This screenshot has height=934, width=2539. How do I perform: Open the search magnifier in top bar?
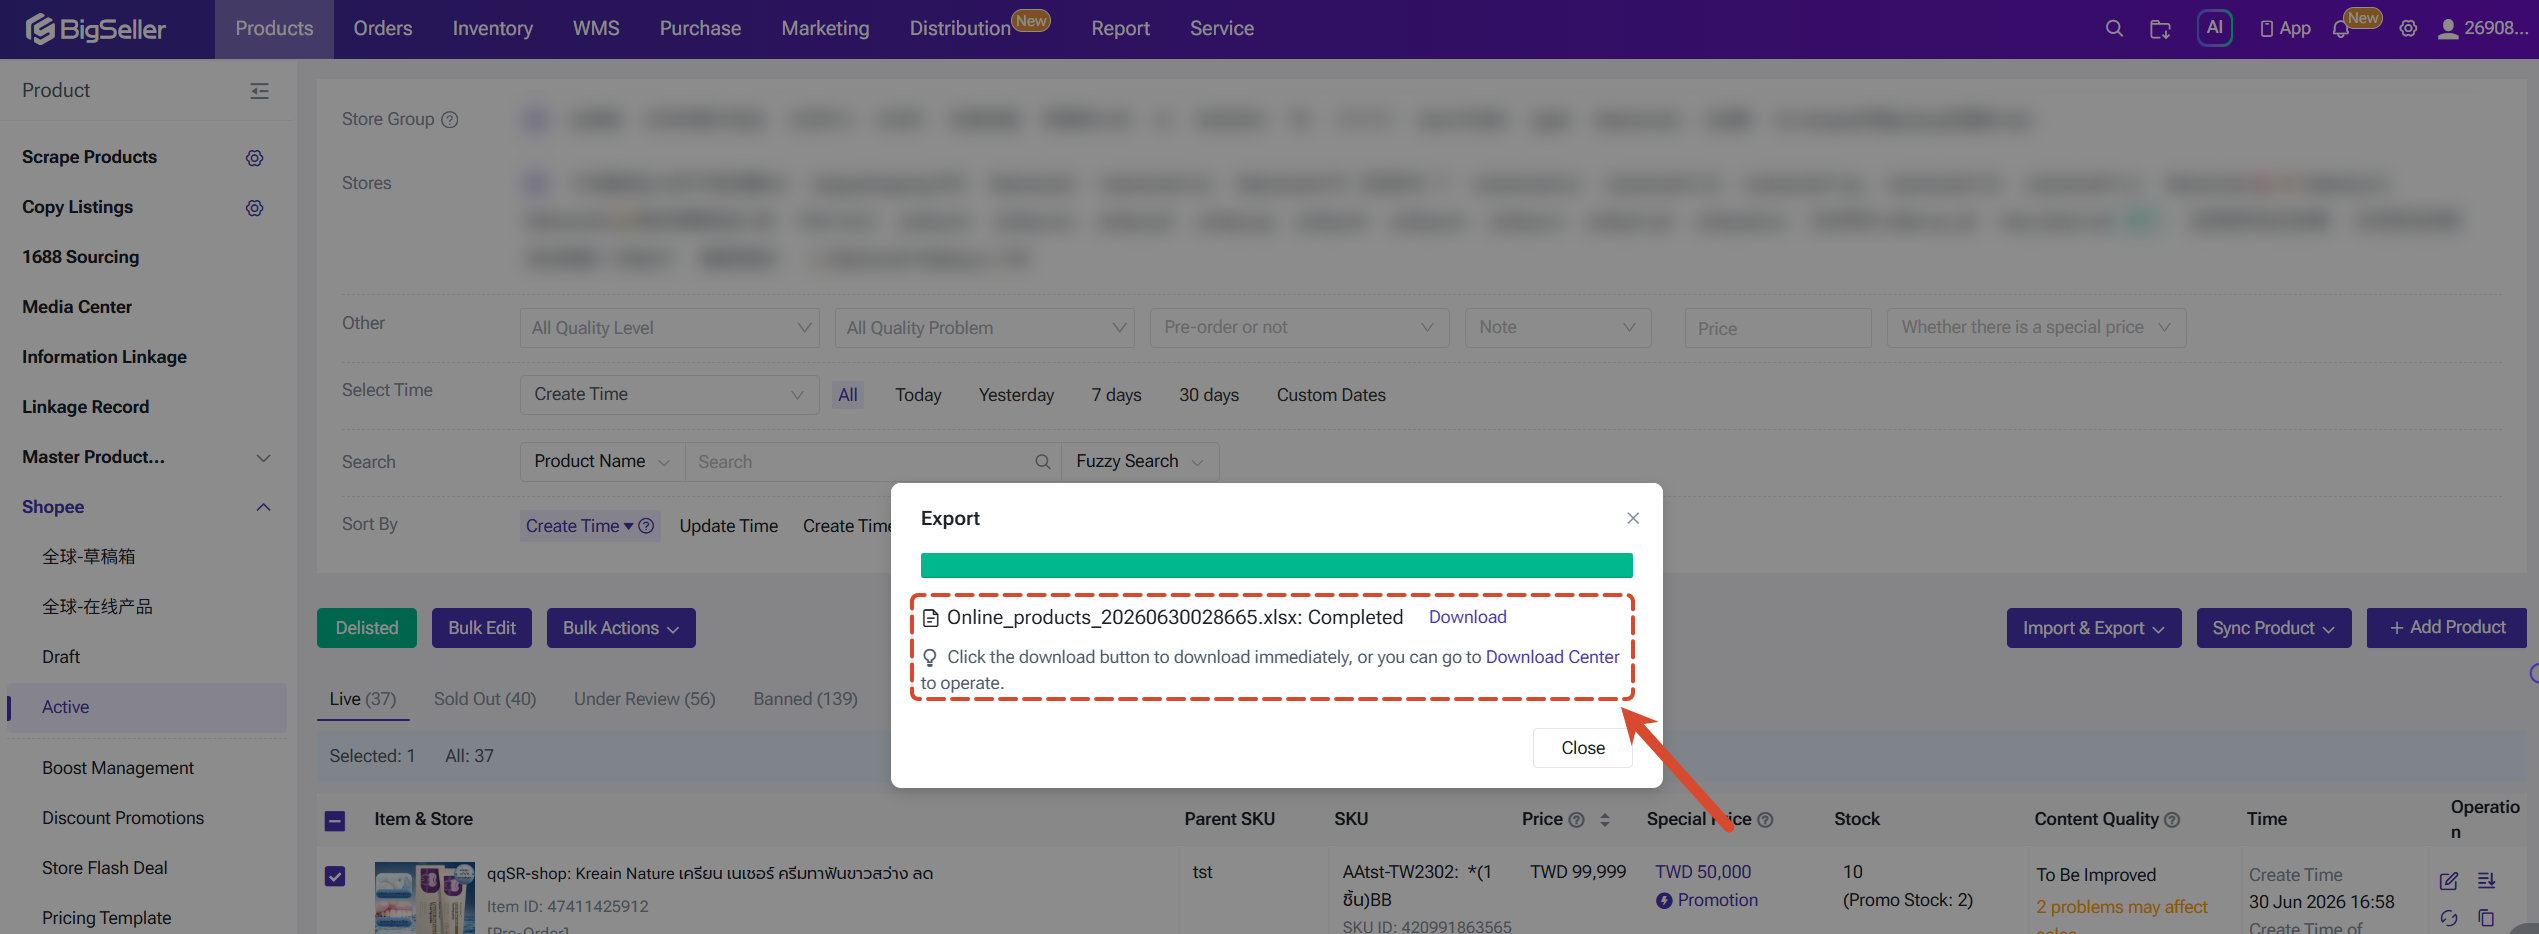(2114, 28)
